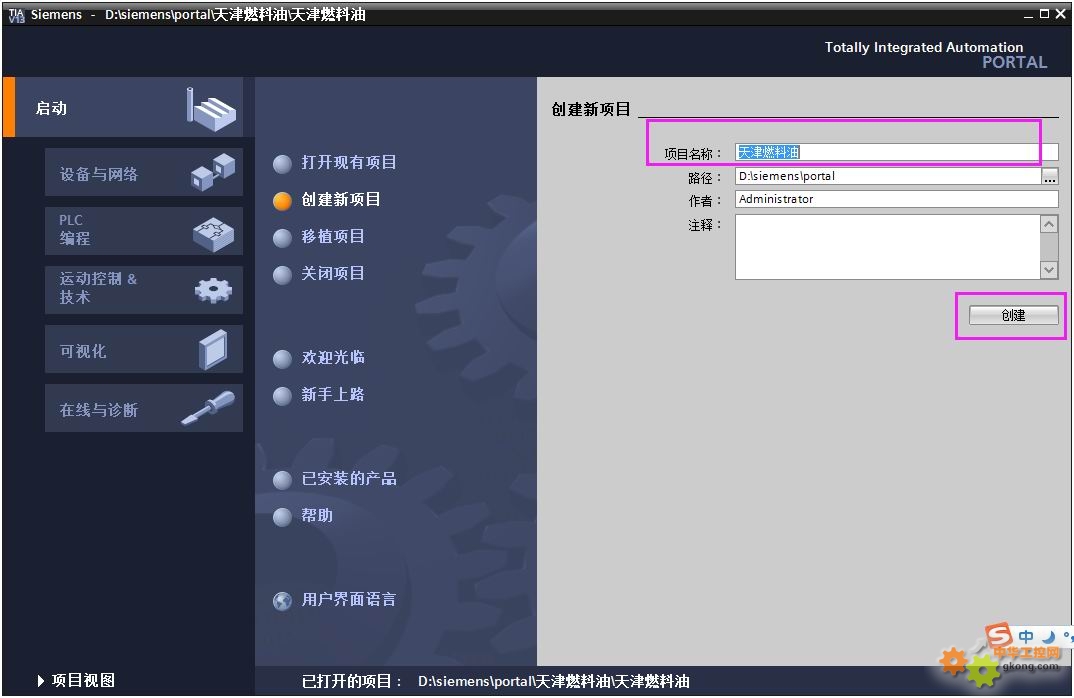The height and width of the screenshot is (698, 1074).
Task: Click the TIA Portal logo in the title bar
Action: pos(16,14)
